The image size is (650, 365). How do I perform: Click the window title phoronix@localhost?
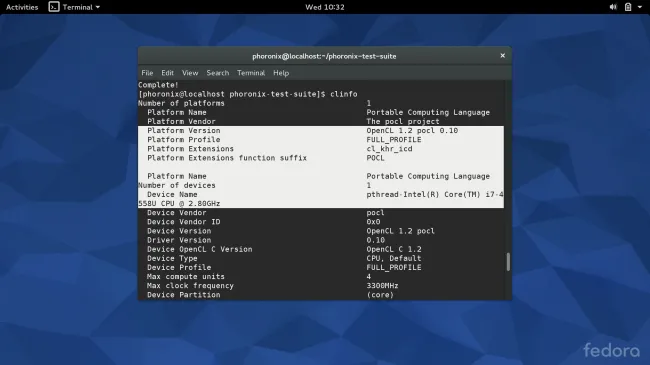tap(324, 56)
